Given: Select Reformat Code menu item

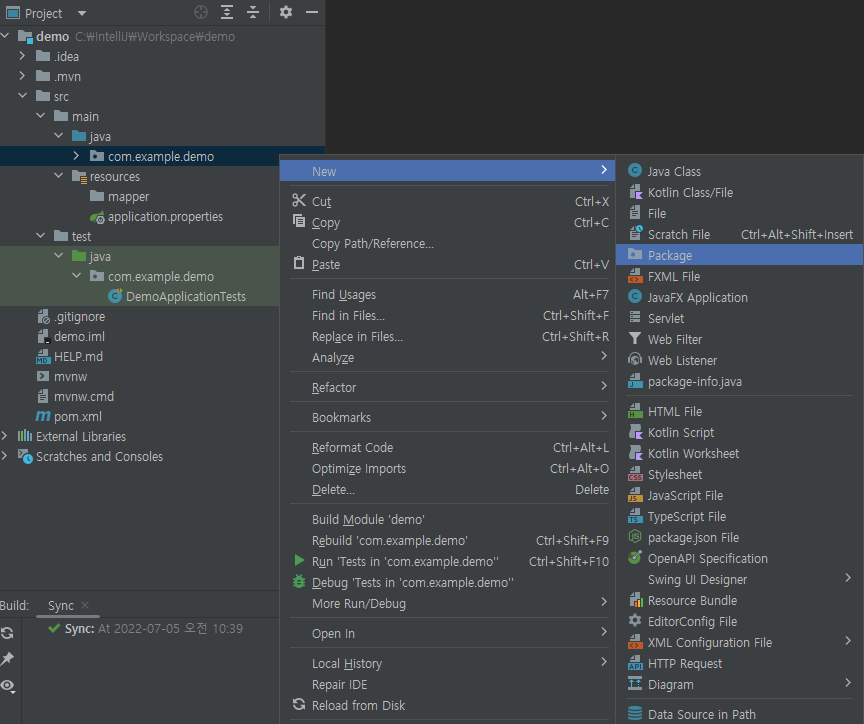Looking at the screenshot, I should (x=353, y=447).
